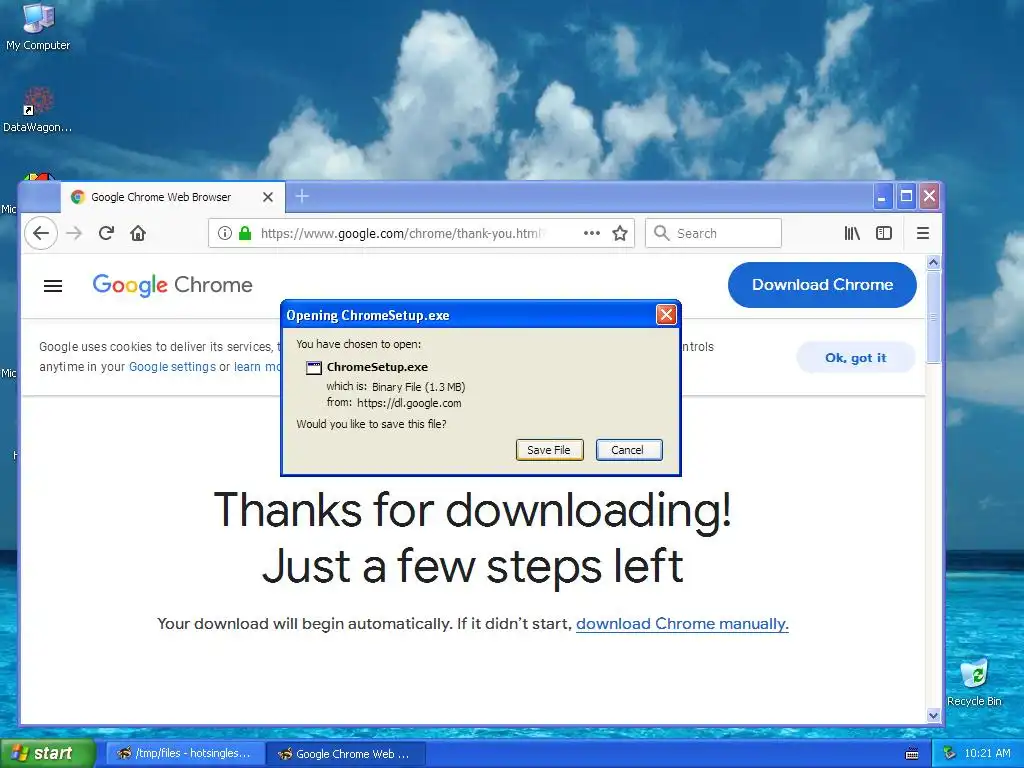Select the DataWagon desktop shortcut
The width and height of the screenshot is (1024, 768).
tap(37, 110)
